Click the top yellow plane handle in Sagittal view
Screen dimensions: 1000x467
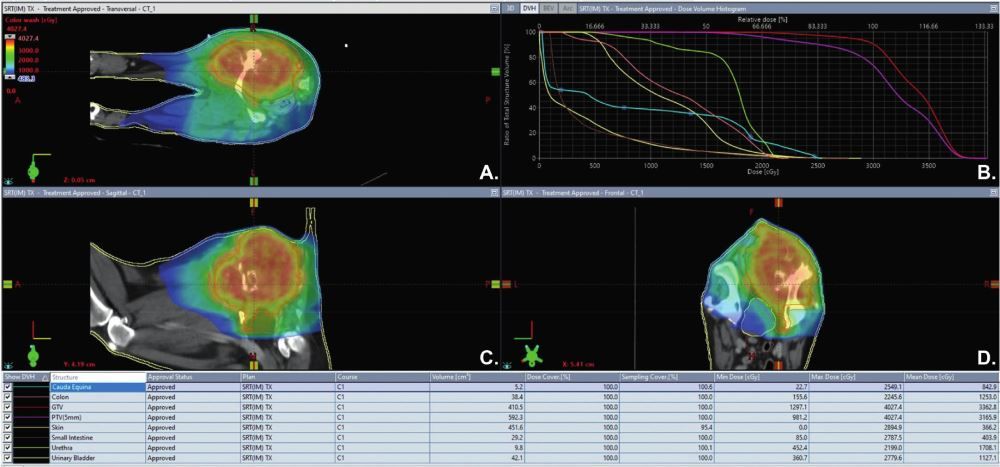click(x=254, y=203)
